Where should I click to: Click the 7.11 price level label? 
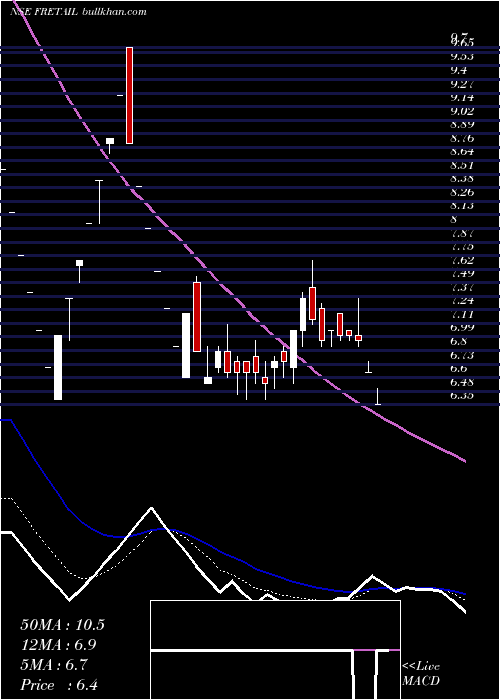click(x=462, y=315)
